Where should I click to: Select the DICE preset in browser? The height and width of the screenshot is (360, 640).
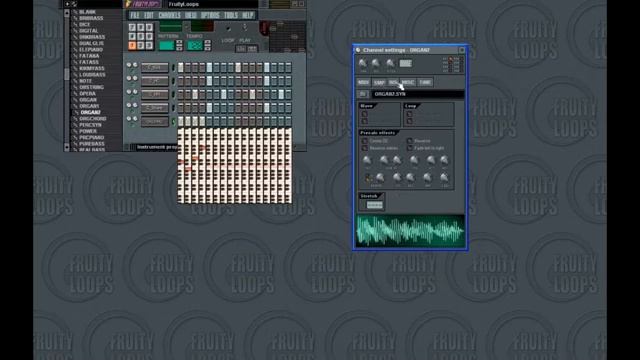84,24
